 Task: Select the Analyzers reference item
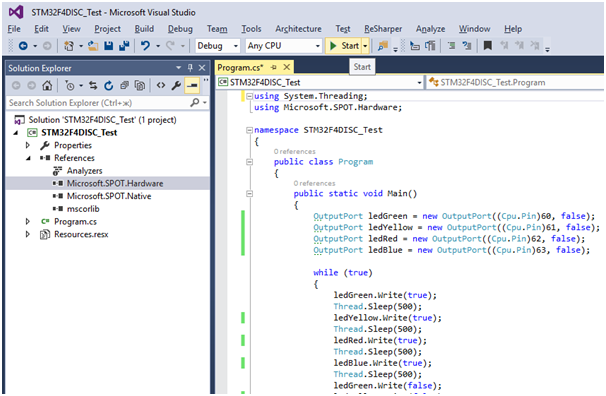click(84, 171)
